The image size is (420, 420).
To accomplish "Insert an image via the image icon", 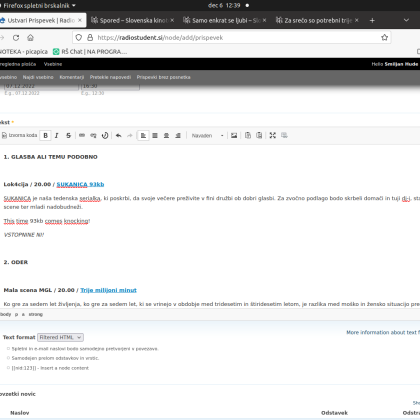I will click(234, 135).
